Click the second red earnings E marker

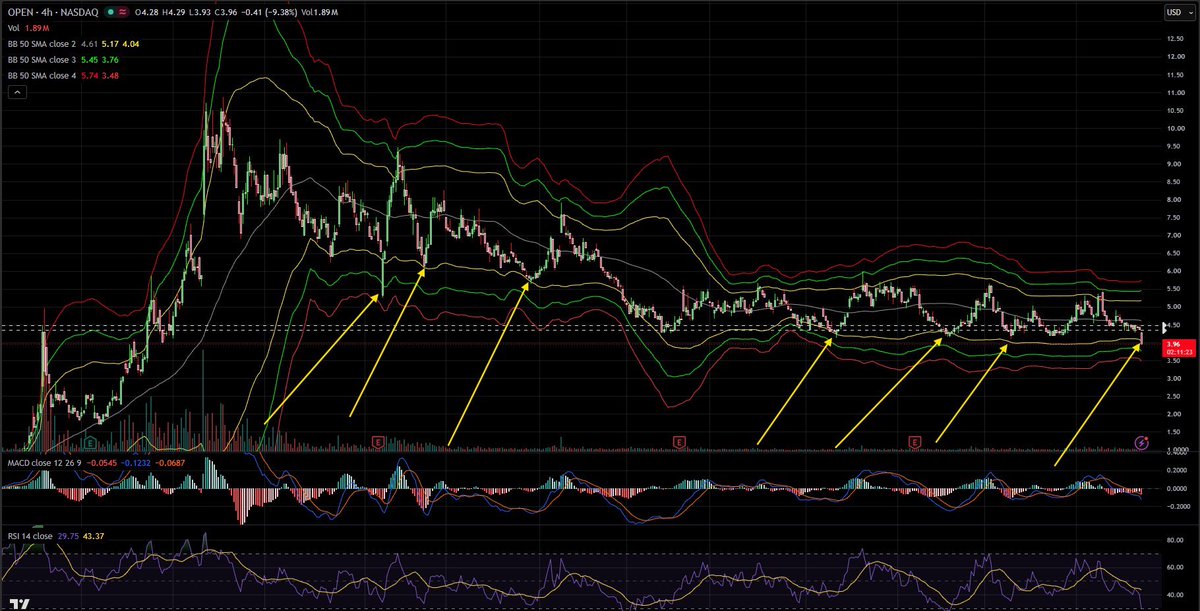679,441
